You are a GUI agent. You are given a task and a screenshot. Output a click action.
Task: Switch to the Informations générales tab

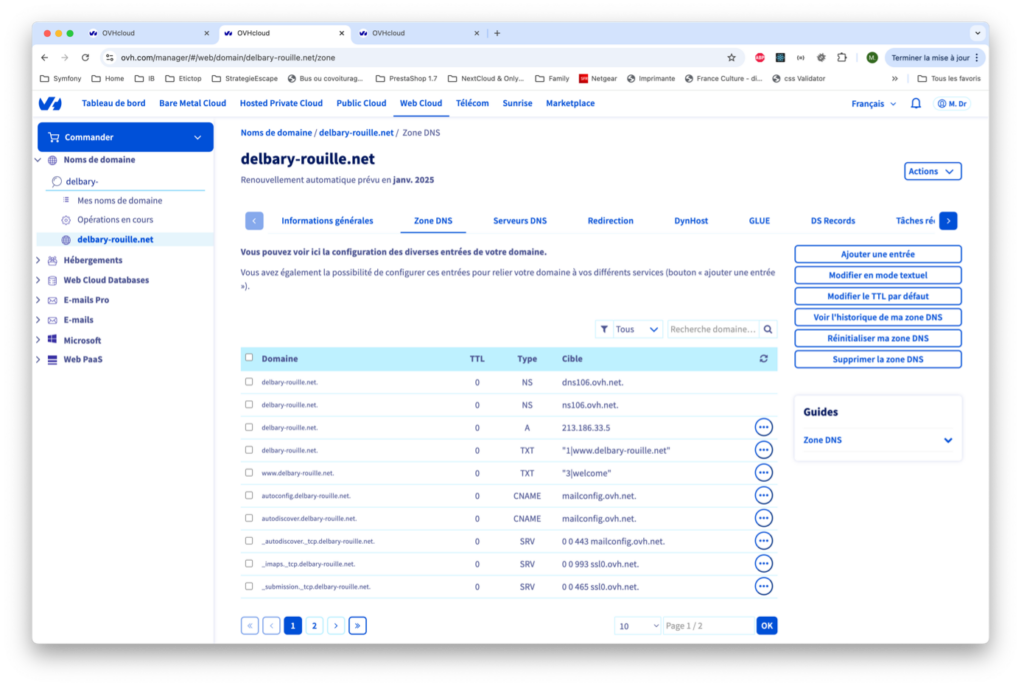[x=327, y=221]
